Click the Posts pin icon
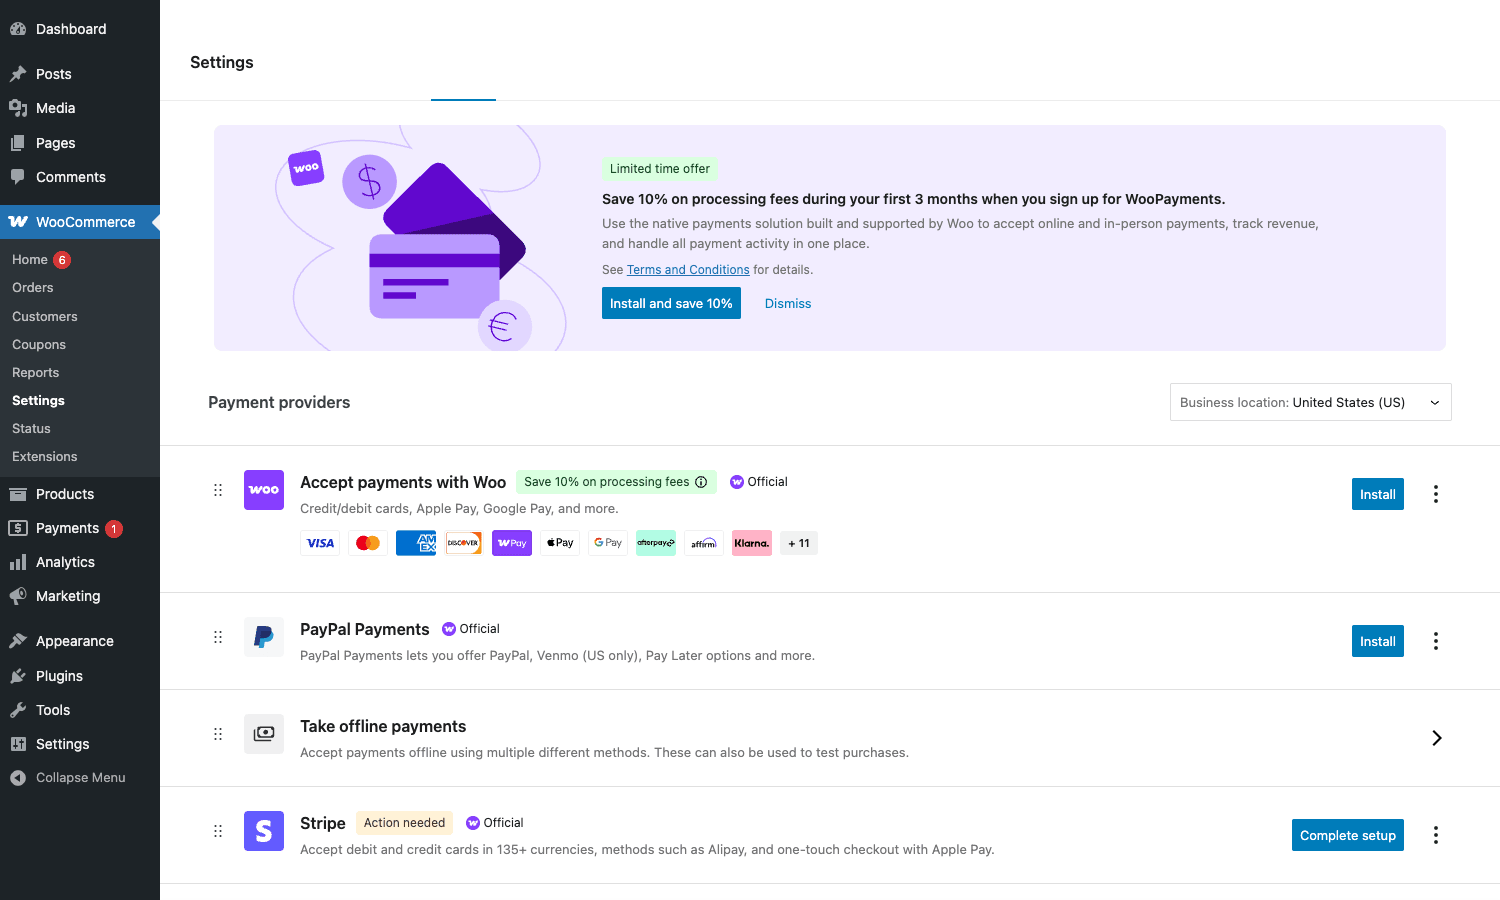The height and width of the screenshot is (900, 1500). [x=18, y=74]
